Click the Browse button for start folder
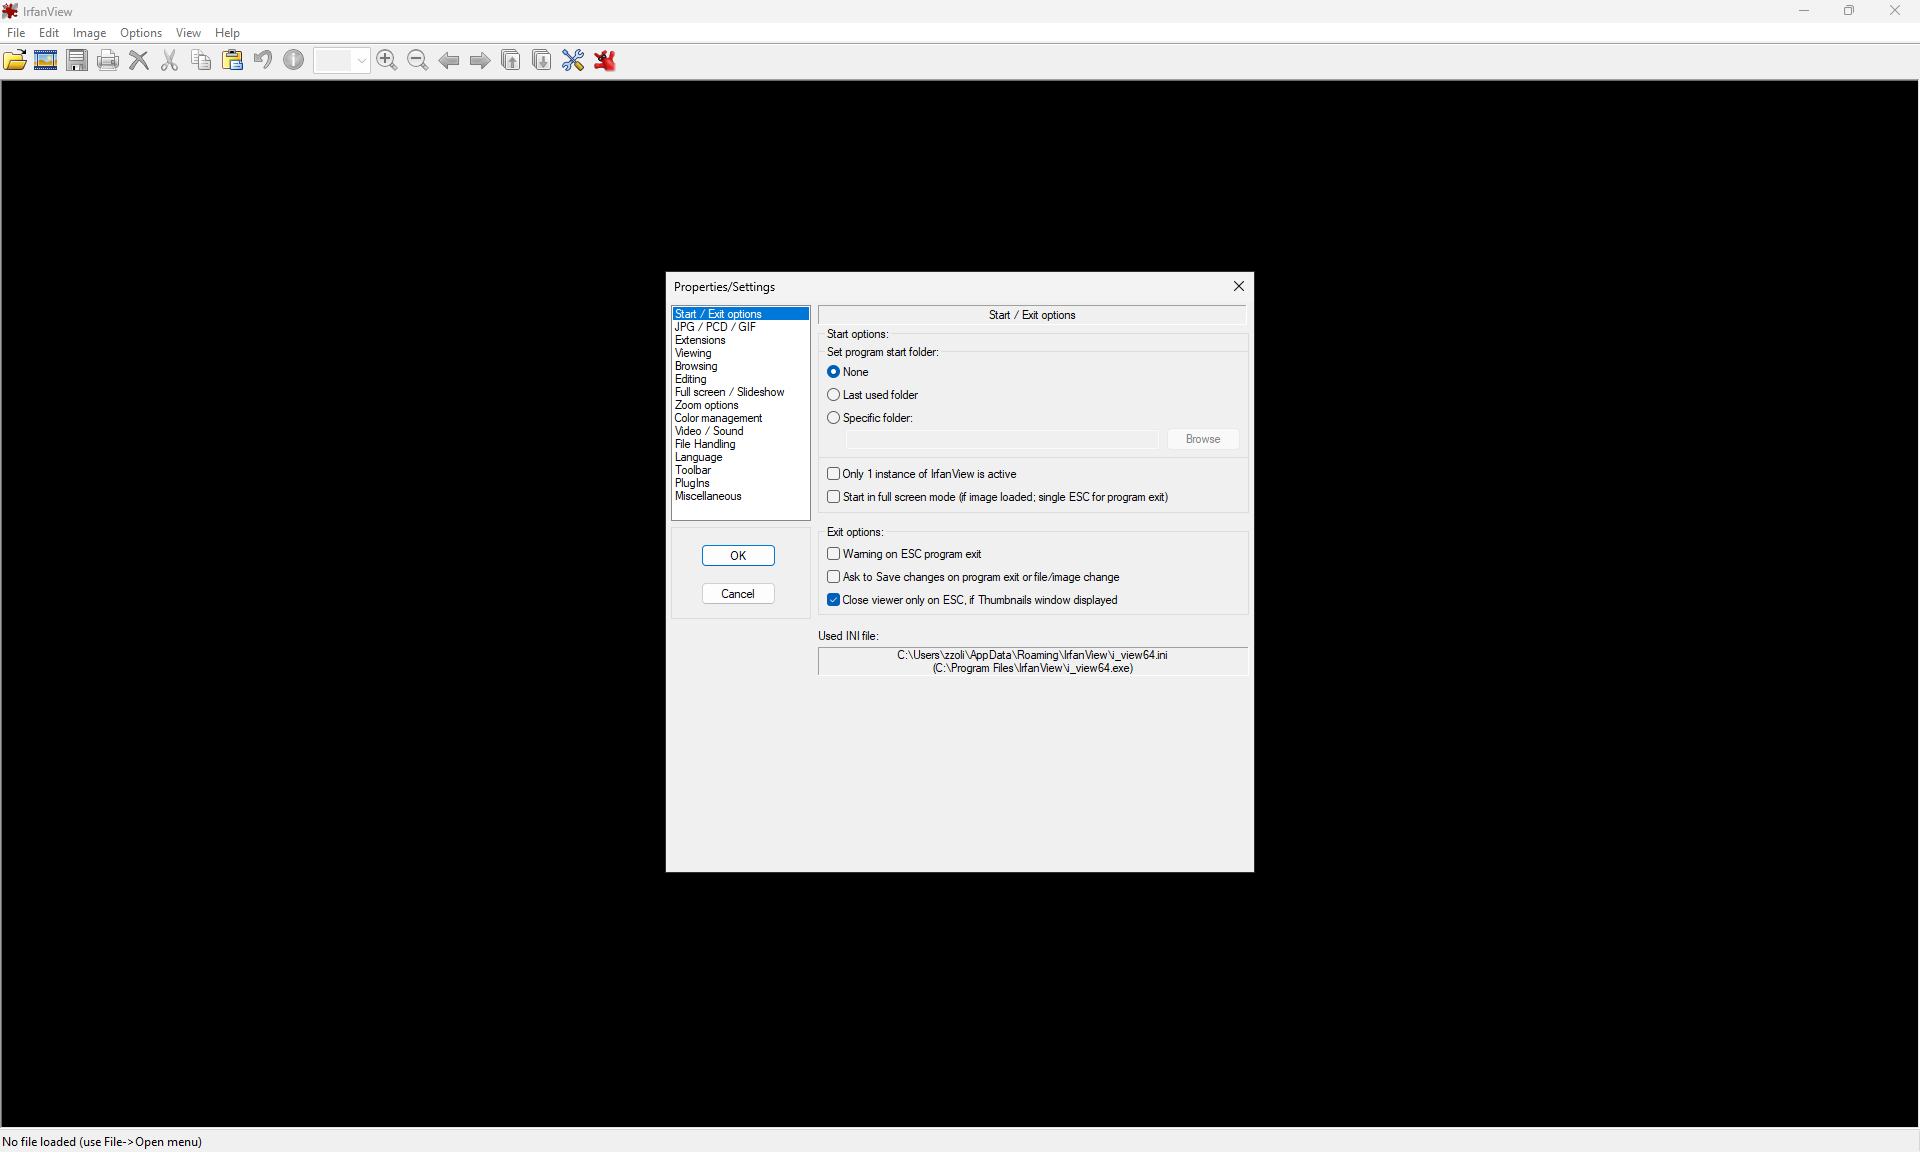Screen dimensions: 1920x1152 tap(1203, 439)
